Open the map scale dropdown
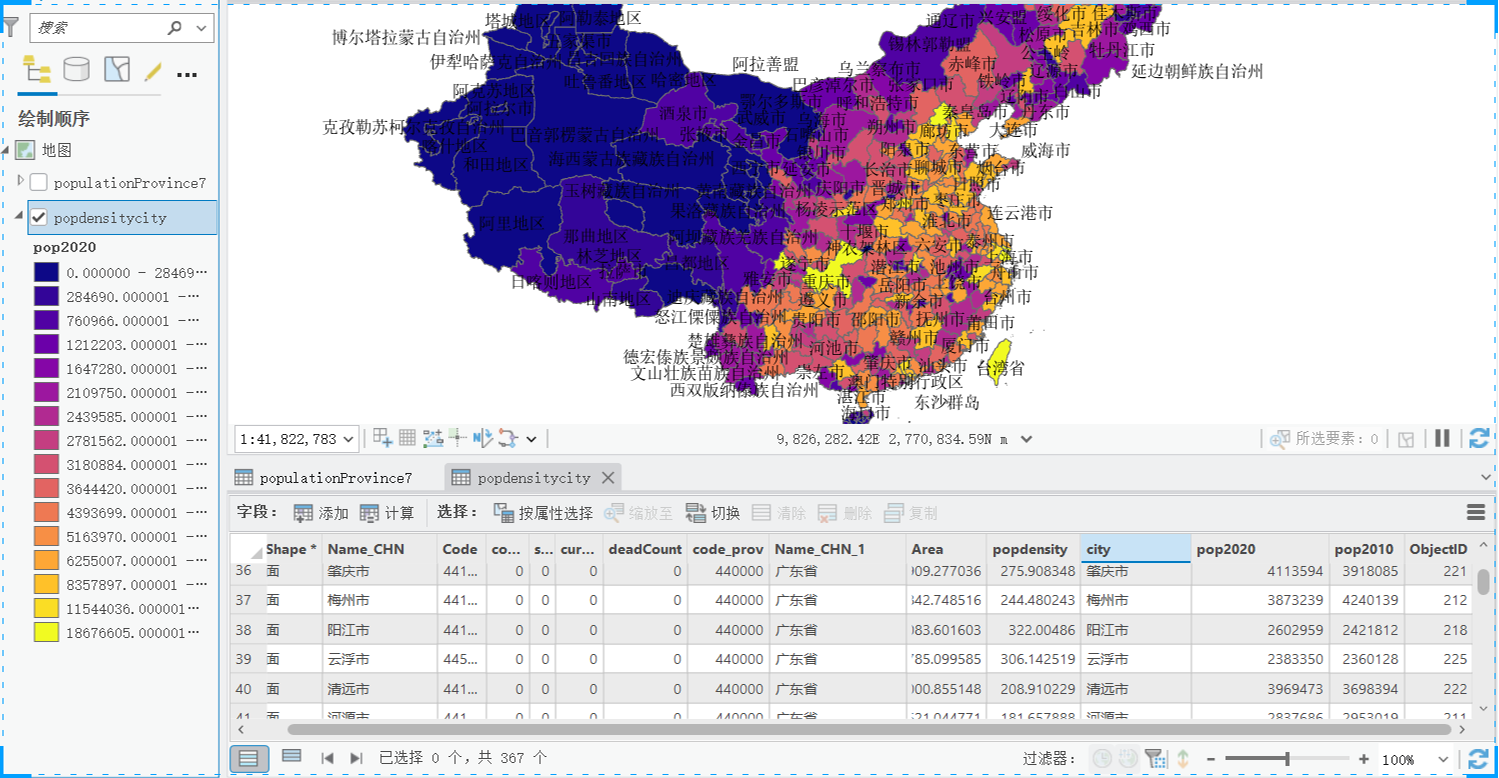 (x=348, y=439)
